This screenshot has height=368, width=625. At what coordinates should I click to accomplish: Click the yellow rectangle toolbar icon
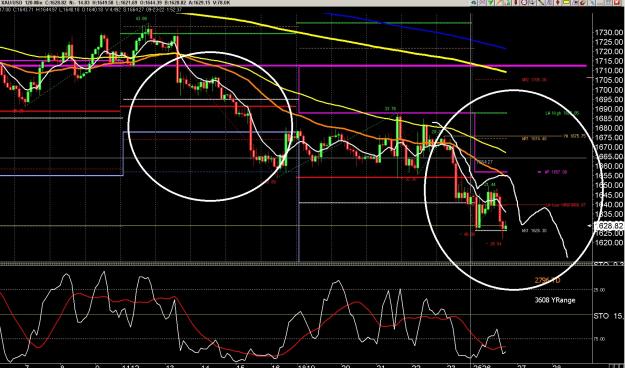pyautogui.click(x=566, y=2)
